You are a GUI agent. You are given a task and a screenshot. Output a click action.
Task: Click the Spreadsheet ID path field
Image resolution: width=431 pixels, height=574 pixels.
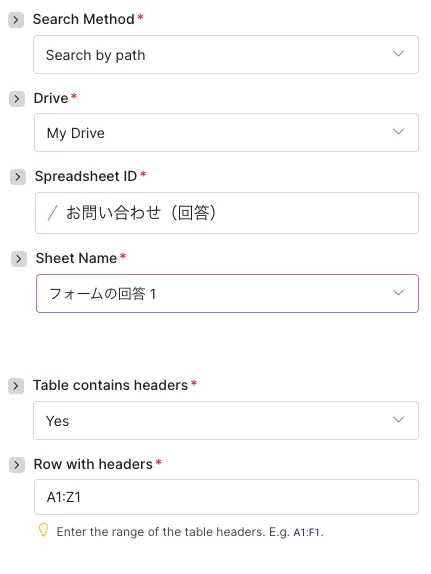tap(227, 213)
